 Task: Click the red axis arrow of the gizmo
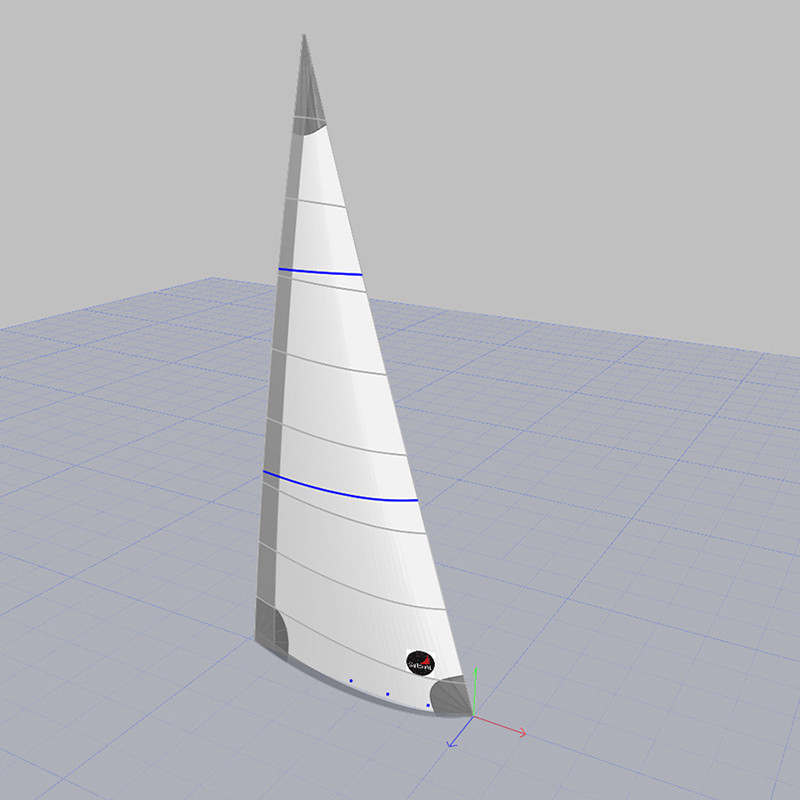(512, 731)
